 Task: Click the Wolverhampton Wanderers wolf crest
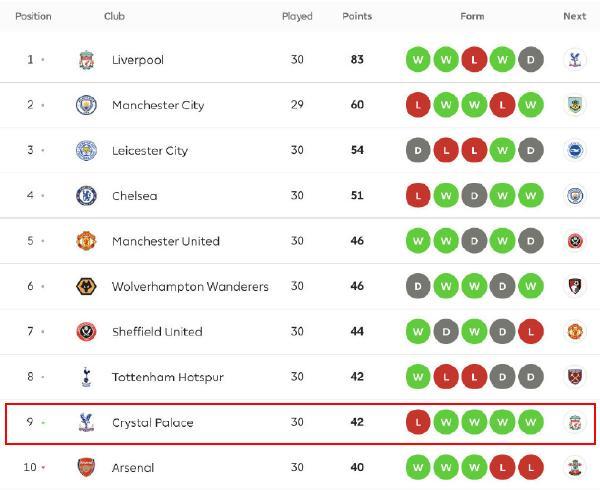point(86,287)
